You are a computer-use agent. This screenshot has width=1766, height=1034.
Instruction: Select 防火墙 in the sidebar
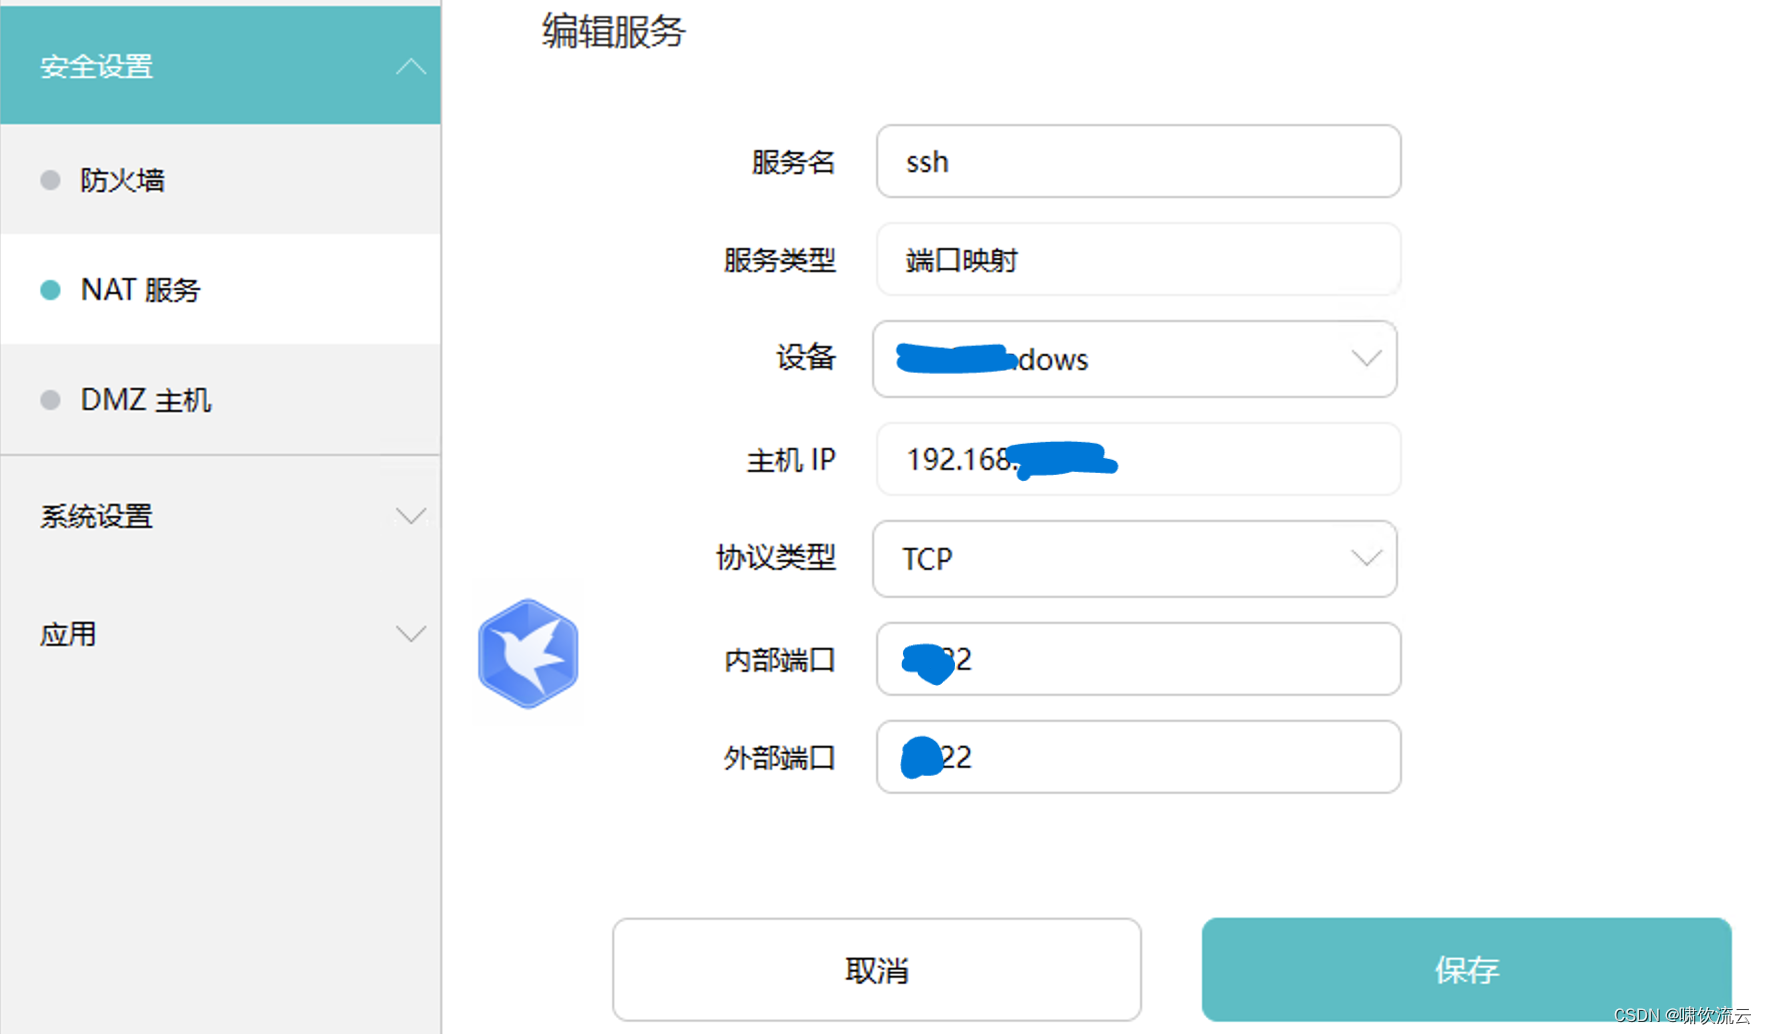[x=123, y=180]
